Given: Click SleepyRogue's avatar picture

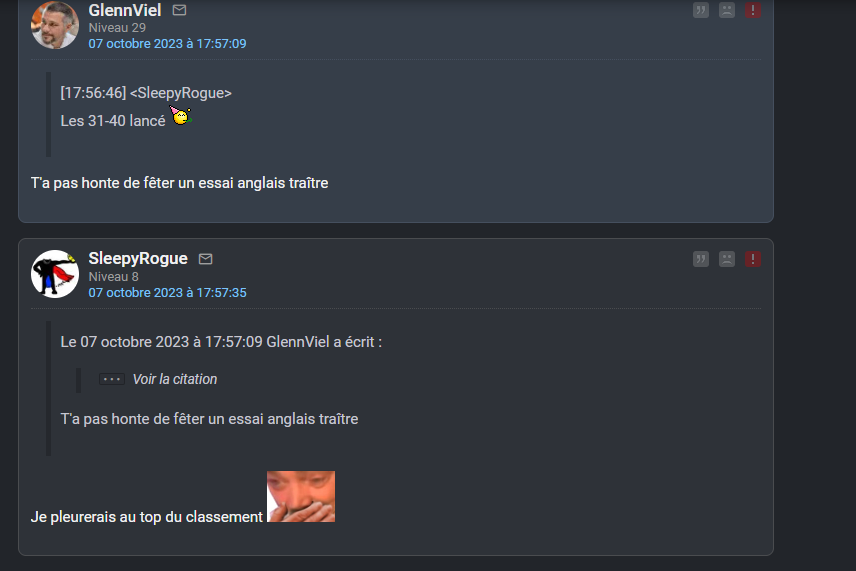Looking at the screenshot, I should [55, 274].
